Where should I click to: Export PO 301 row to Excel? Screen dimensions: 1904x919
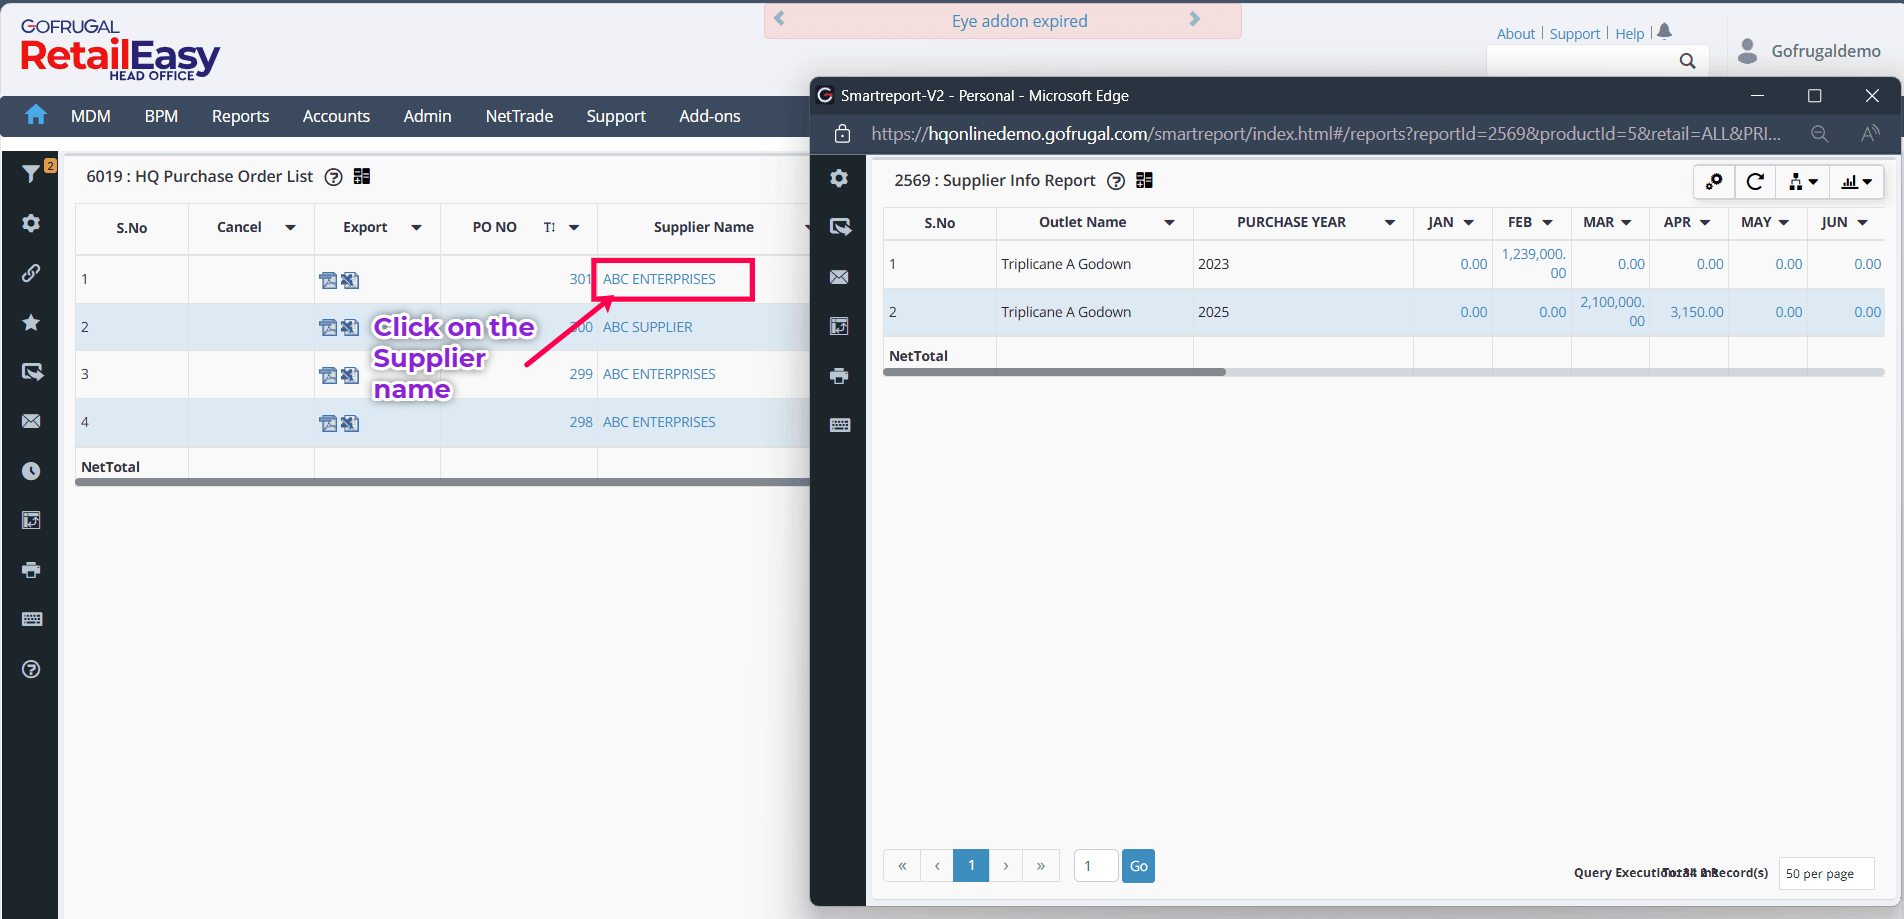pos(350,280)
